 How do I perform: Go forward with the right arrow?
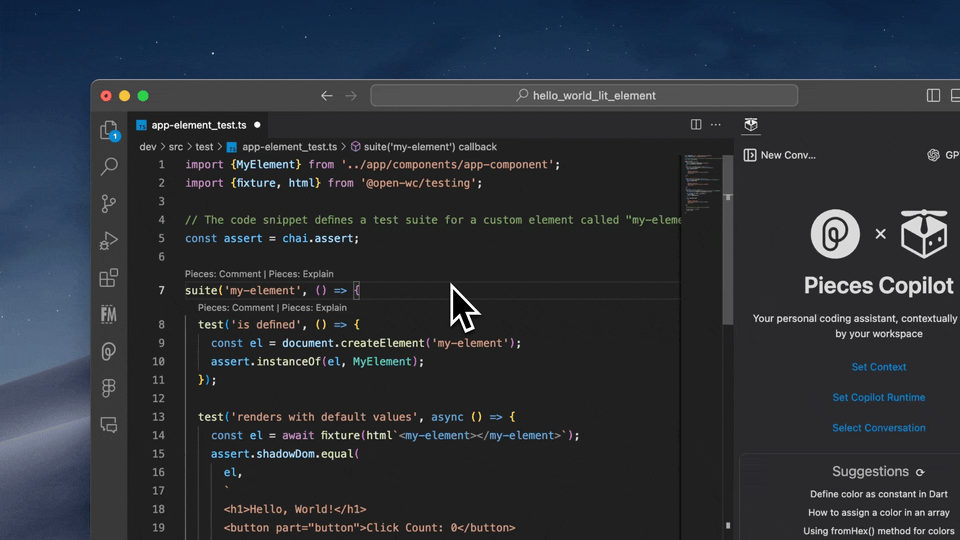(x=351, y=96)
